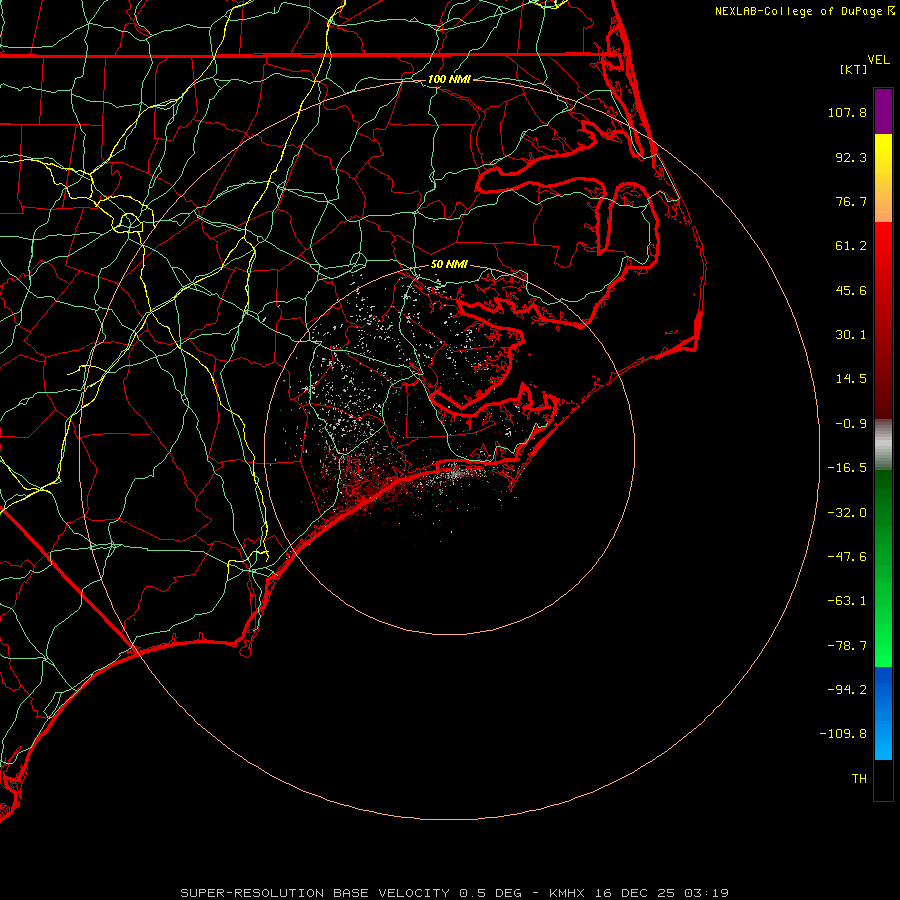Select the 92.3 legend value
Viewport: 900px width, 900px height.
click(x=851, y=157)
